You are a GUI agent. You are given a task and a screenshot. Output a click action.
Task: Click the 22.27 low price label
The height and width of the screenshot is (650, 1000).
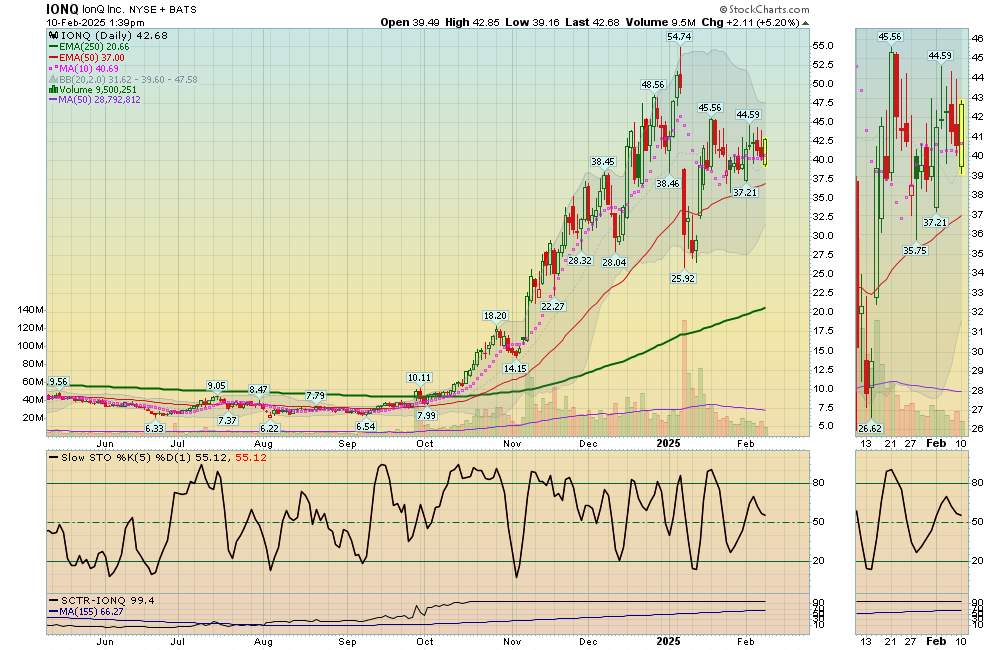click(x=553, y=306)
